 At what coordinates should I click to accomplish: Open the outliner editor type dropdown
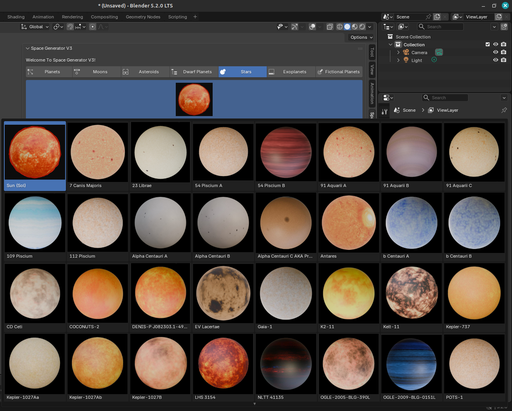(388, 27)
